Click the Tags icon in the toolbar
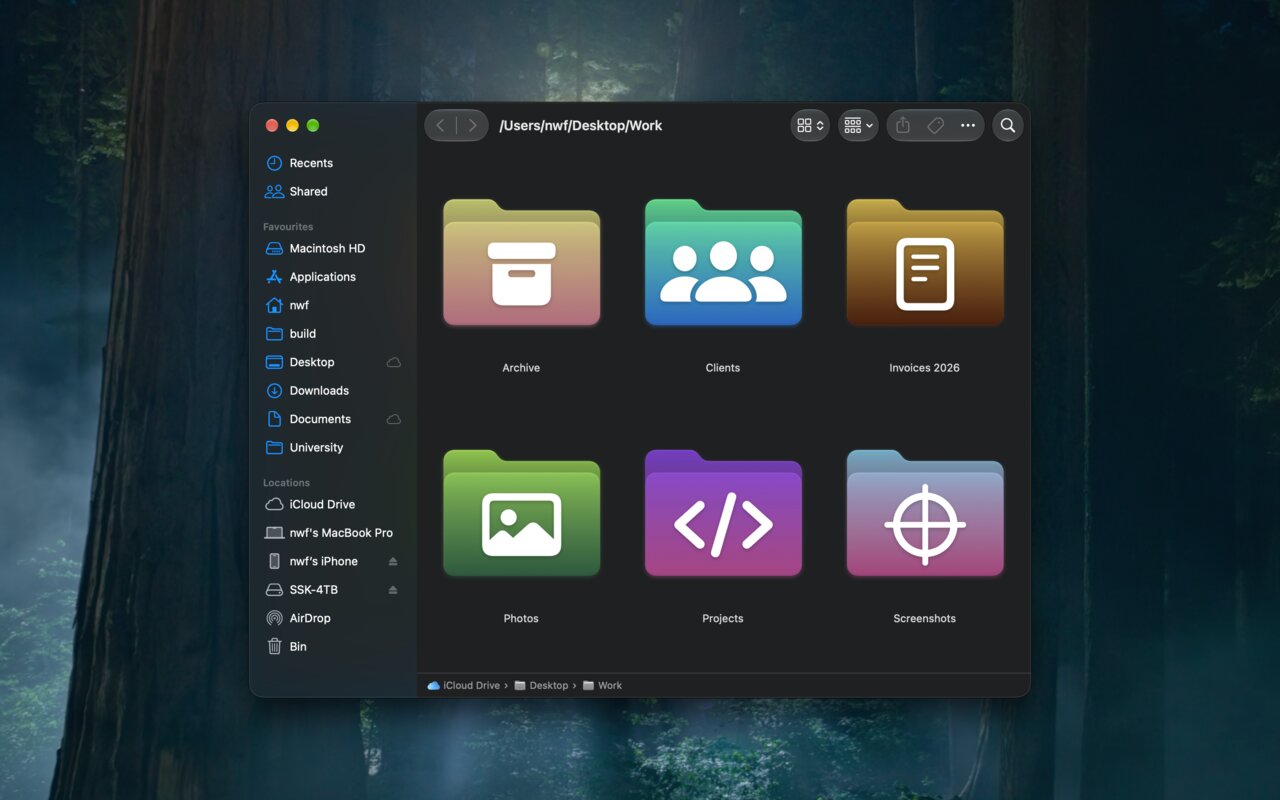This screenshot has width=1280, height=800. point(936,126)
